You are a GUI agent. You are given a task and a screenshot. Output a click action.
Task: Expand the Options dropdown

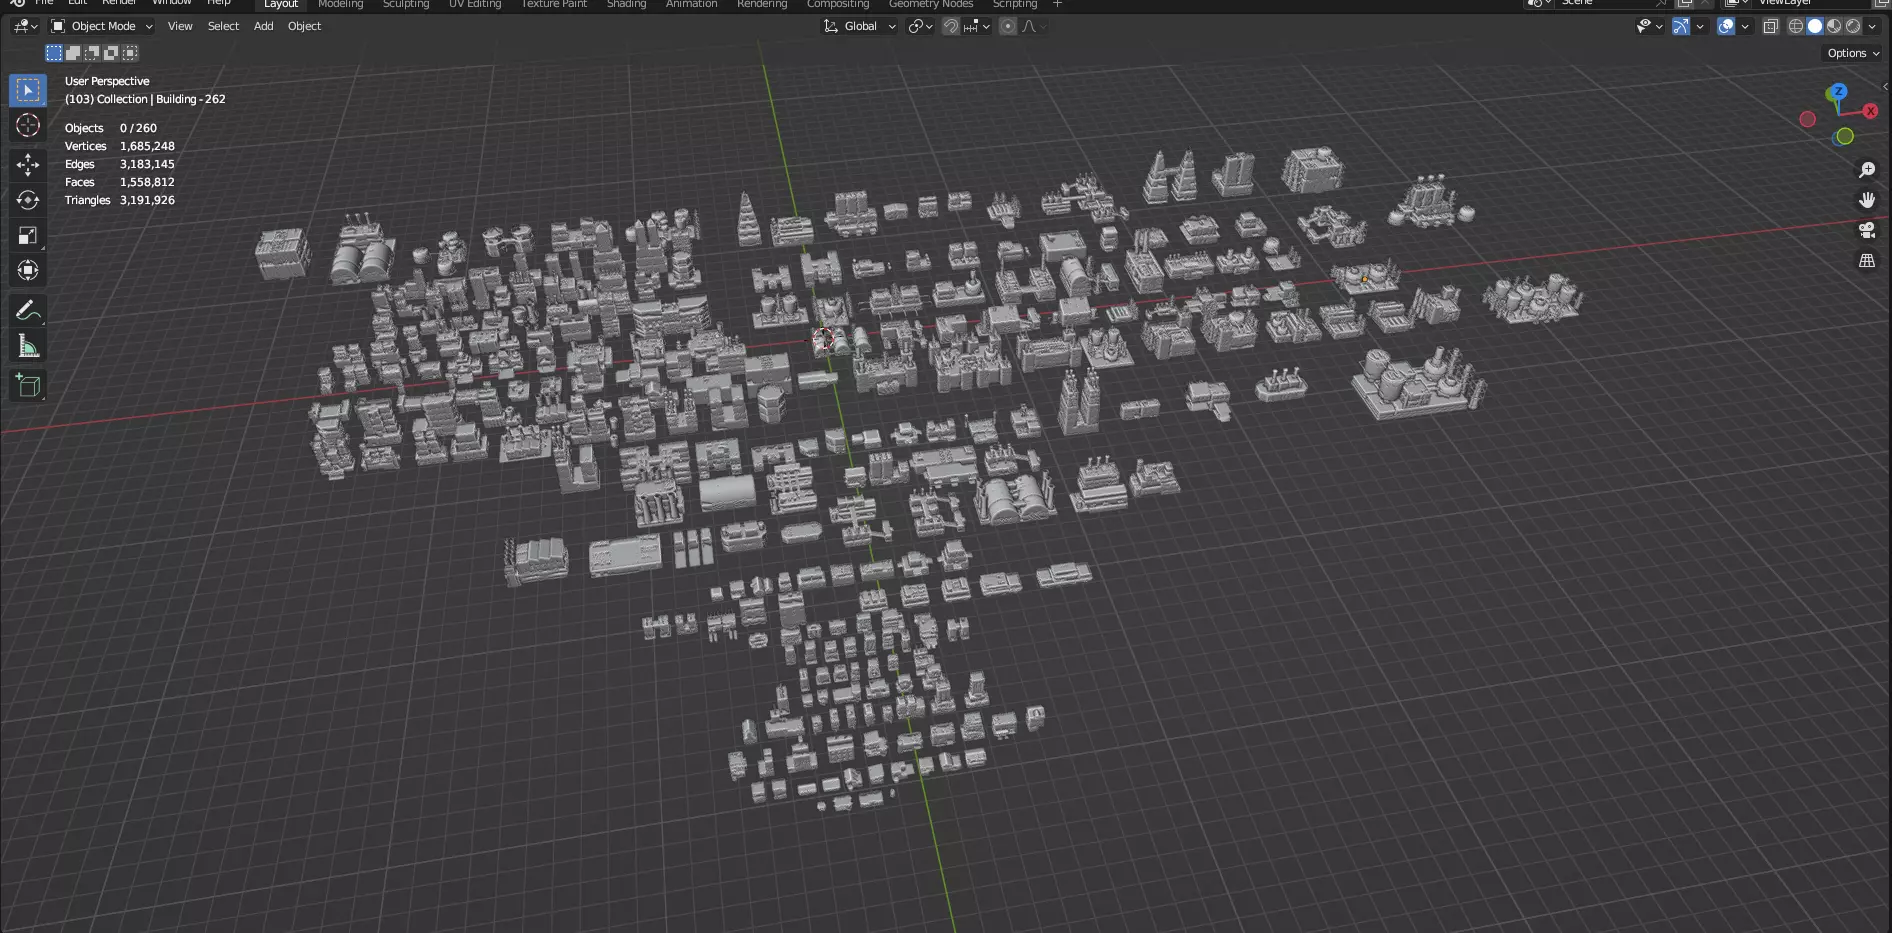click(x=1853, y=53)
